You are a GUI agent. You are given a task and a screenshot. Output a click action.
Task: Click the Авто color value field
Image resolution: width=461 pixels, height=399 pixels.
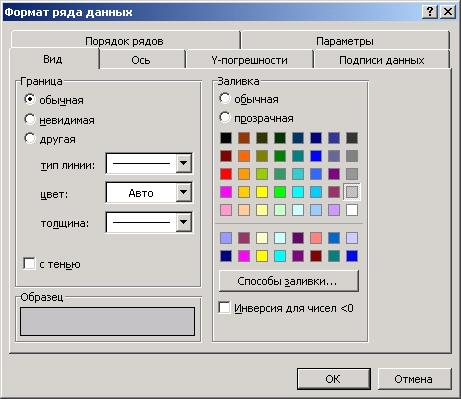141,193
